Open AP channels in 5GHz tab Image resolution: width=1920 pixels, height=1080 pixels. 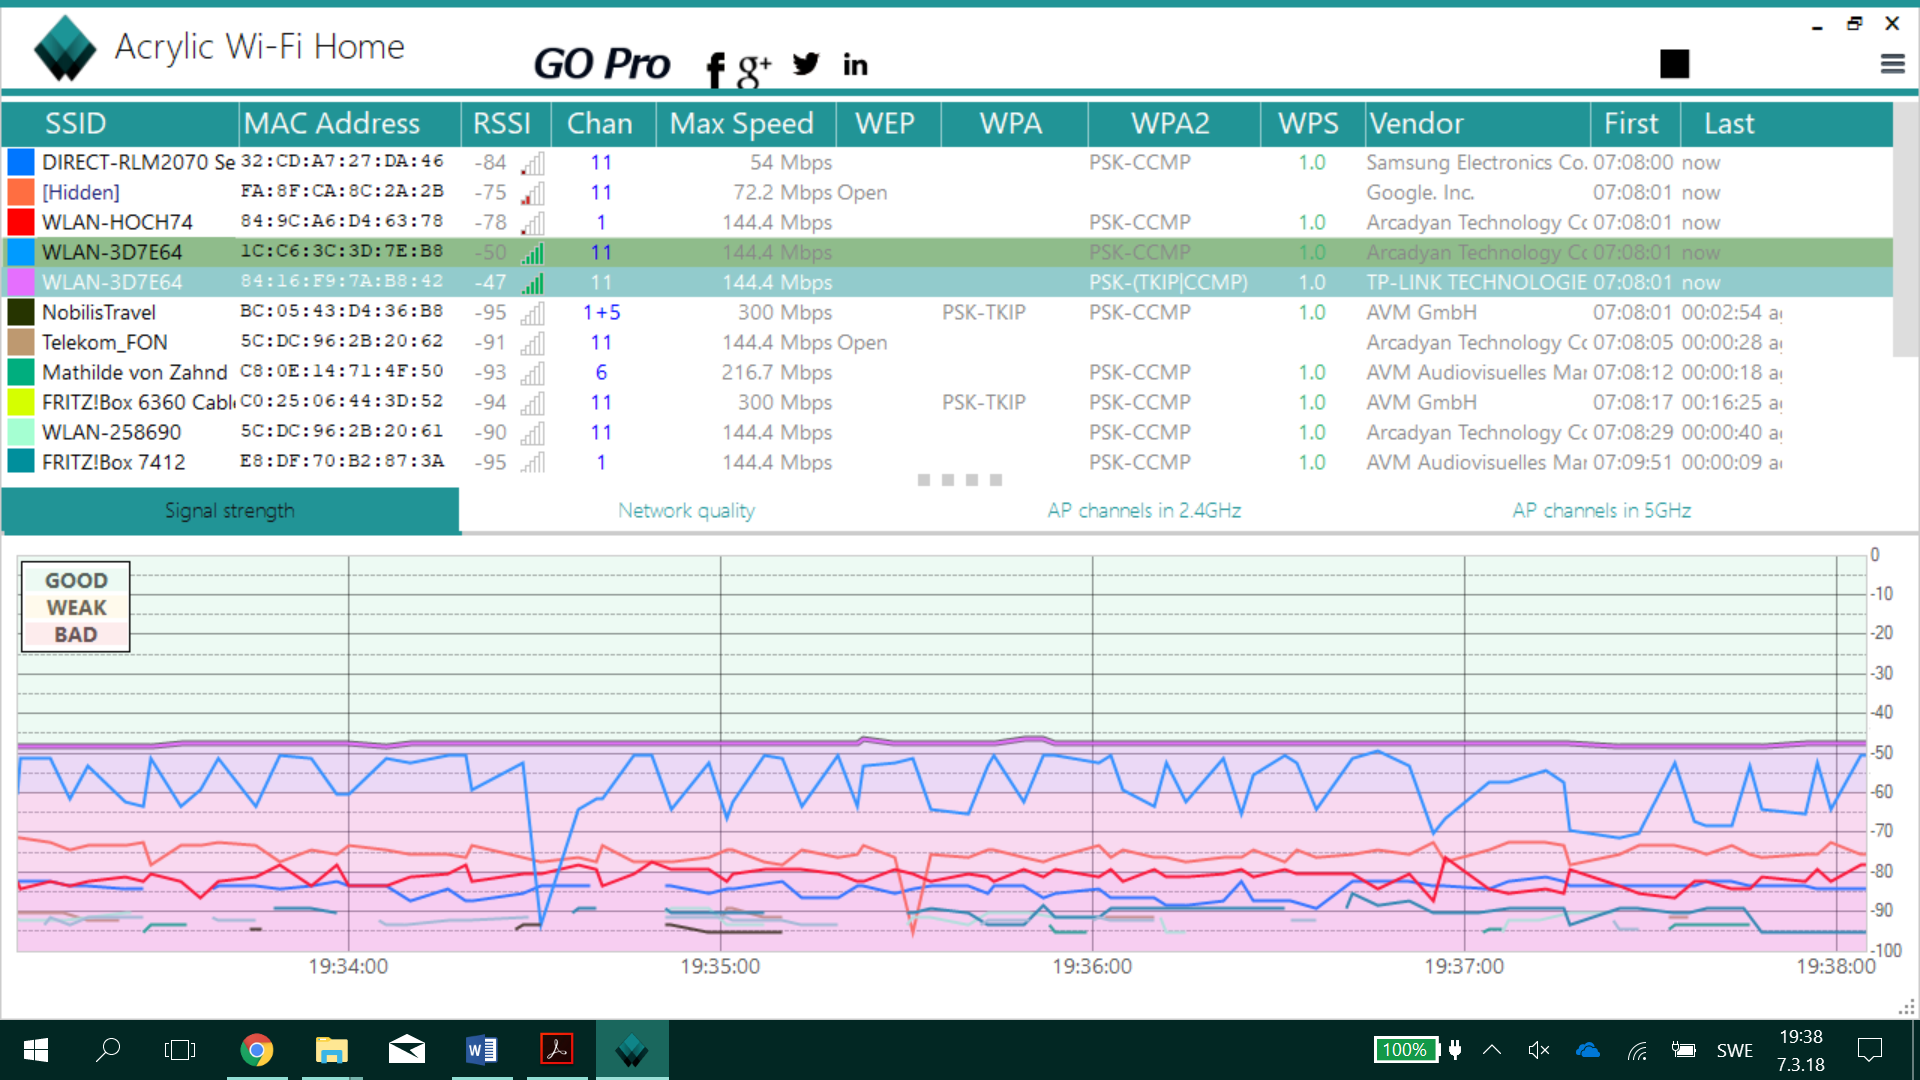(1601, 511)
